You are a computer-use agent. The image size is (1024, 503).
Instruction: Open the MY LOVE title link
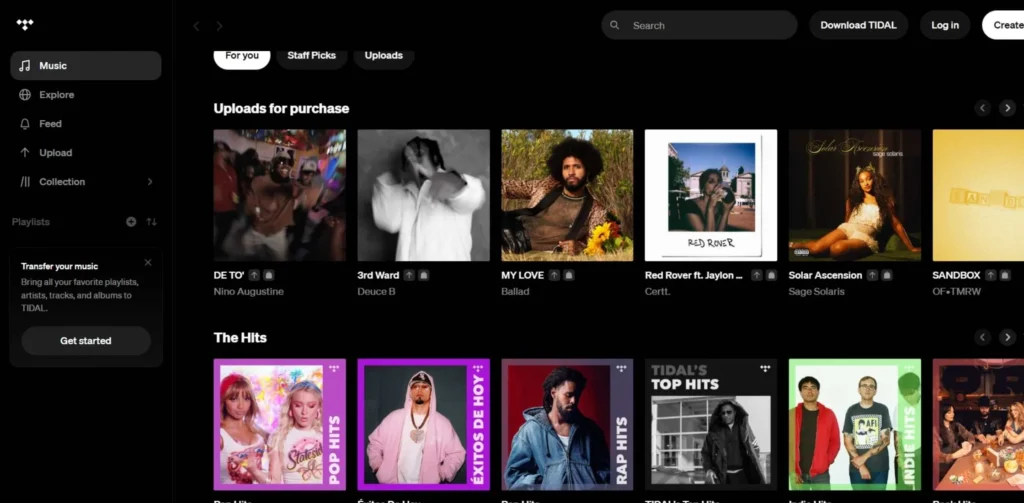522,276
